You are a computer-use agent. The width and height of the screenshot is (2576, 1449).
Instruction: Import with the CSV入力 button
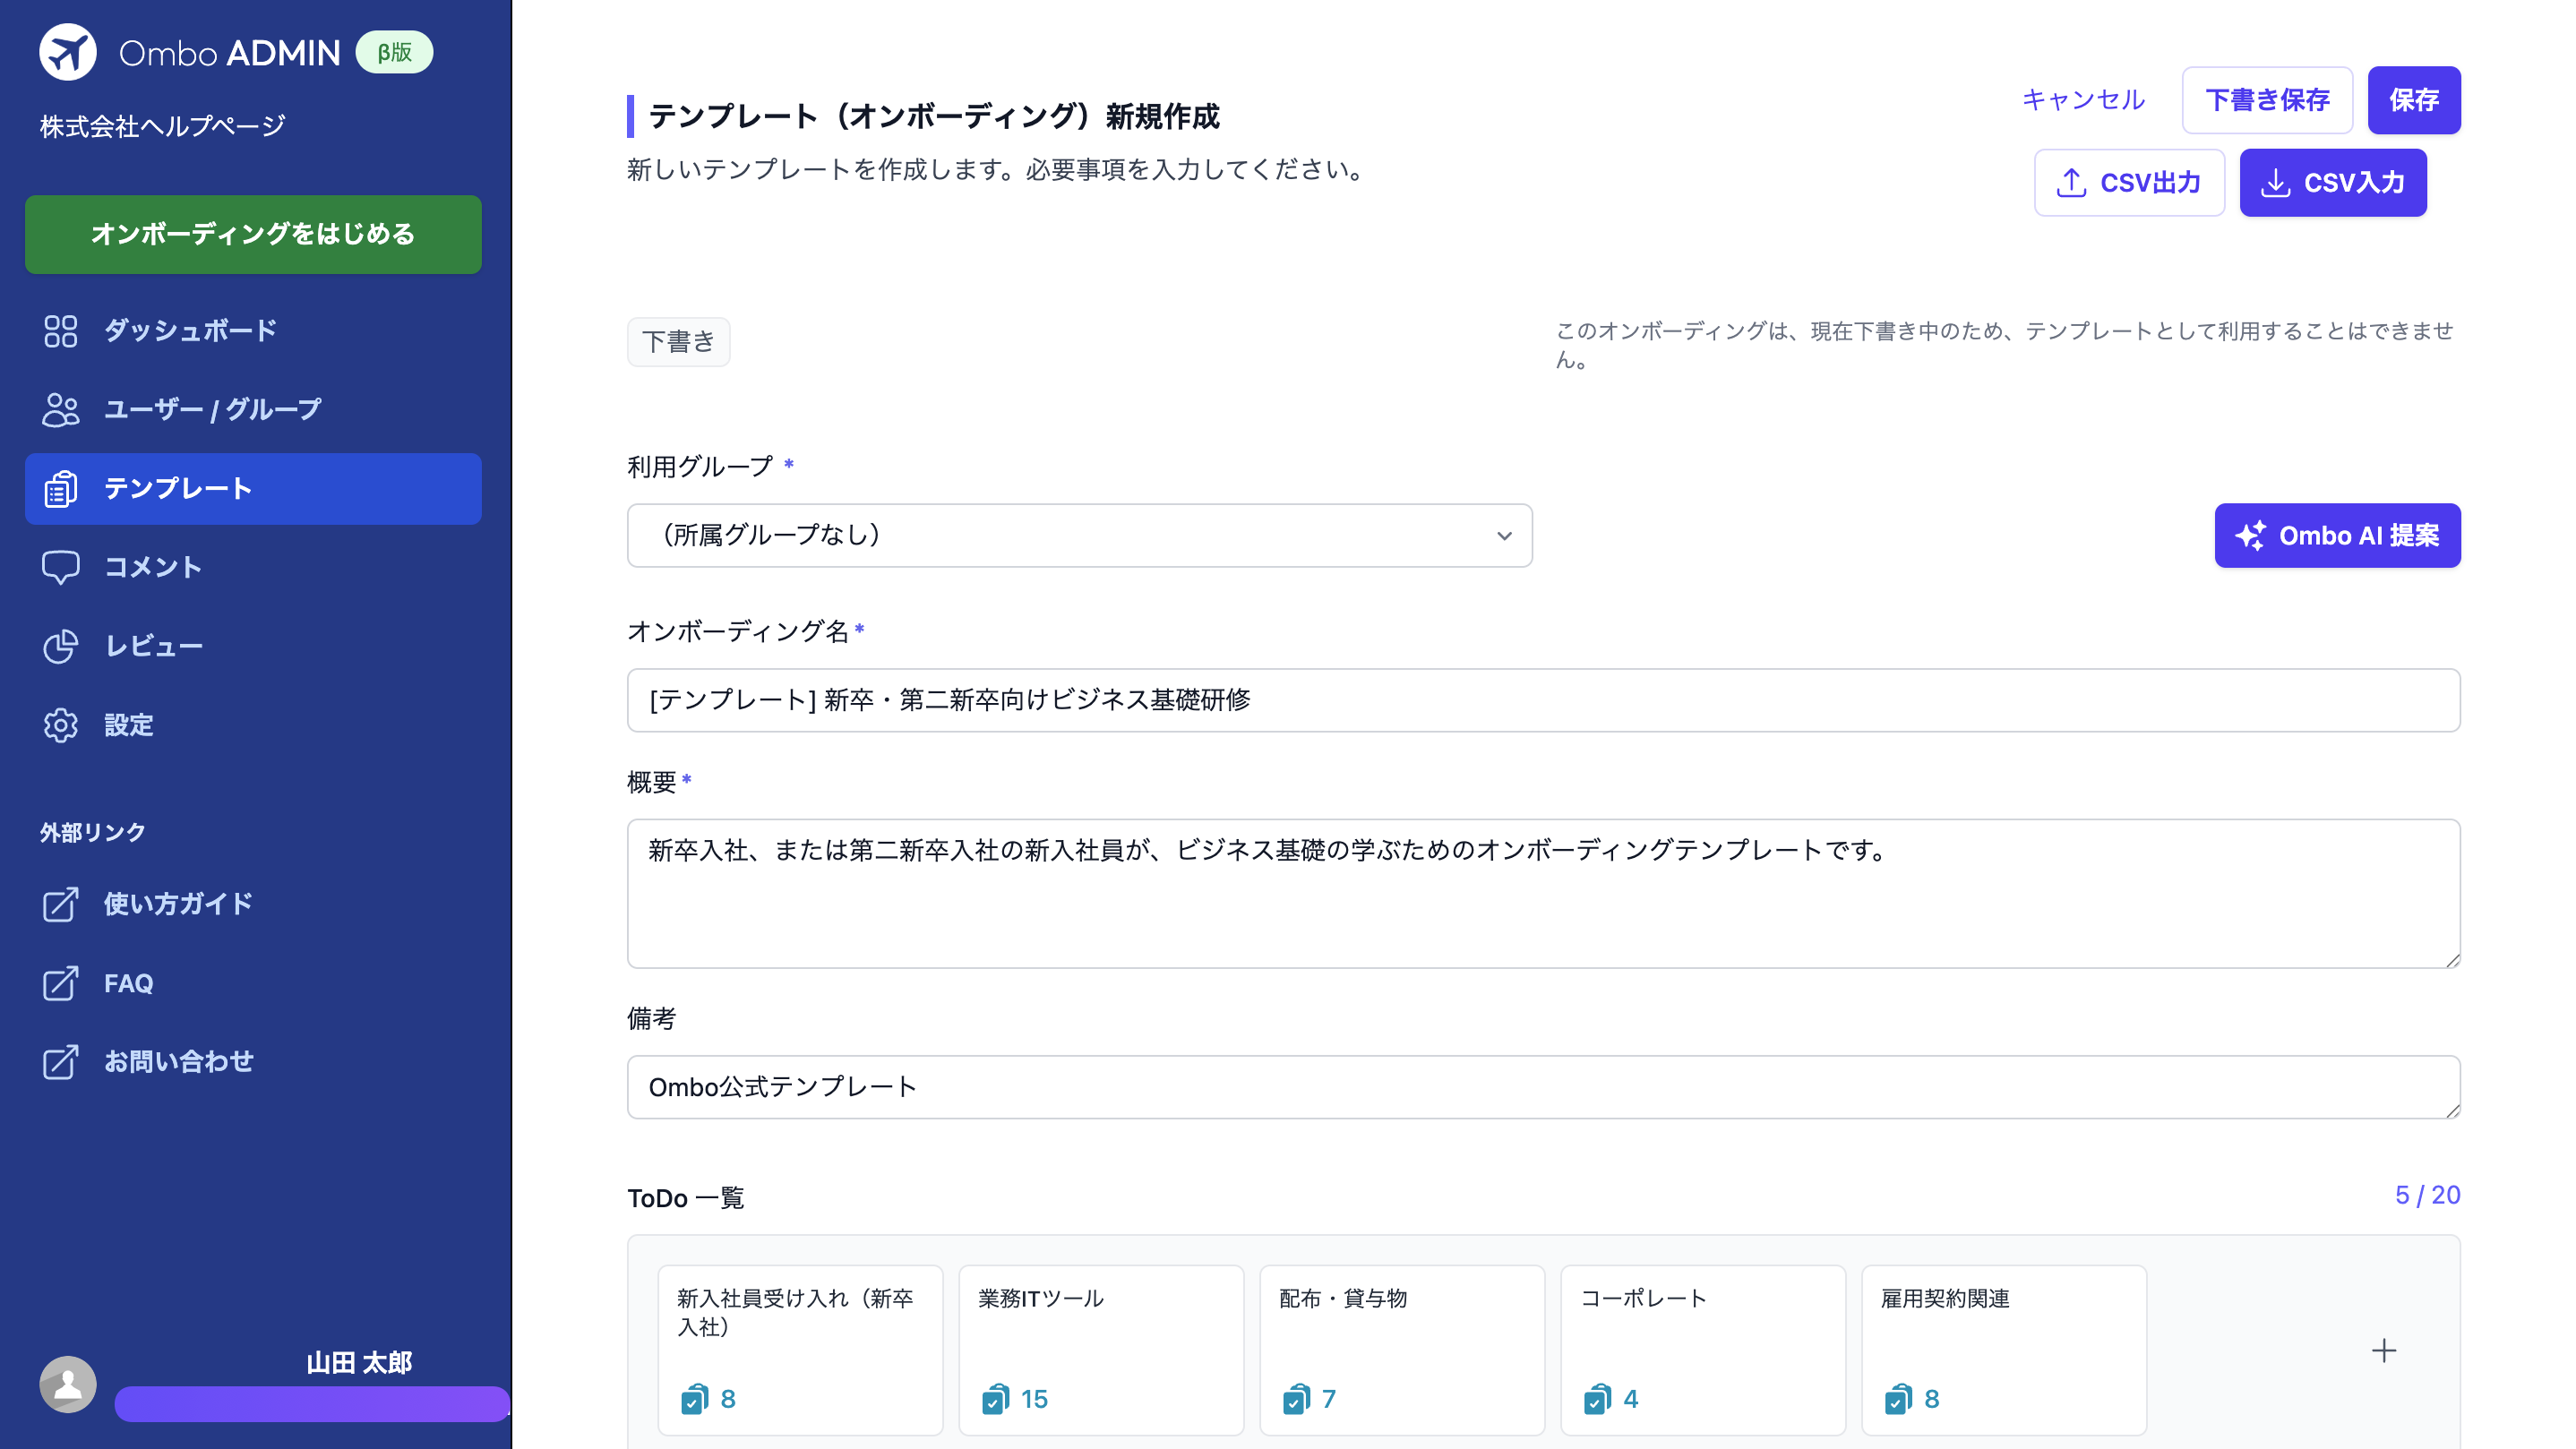(x=2333, y=183)
